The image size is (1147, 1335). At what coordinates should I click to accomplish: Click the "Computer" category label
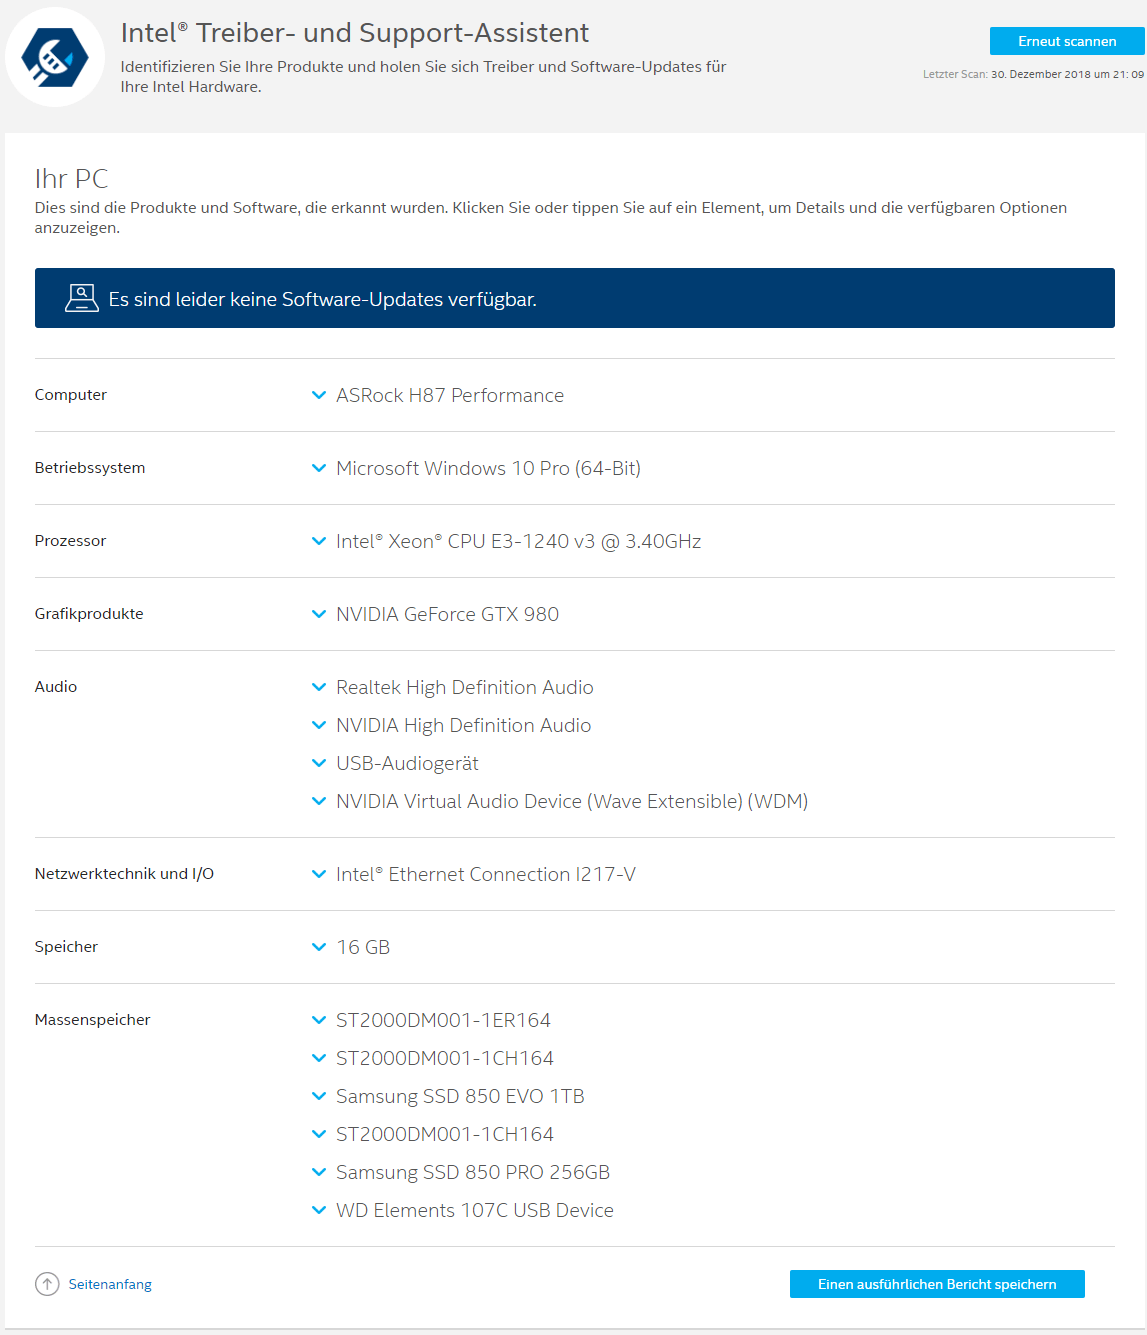(70, 395)
